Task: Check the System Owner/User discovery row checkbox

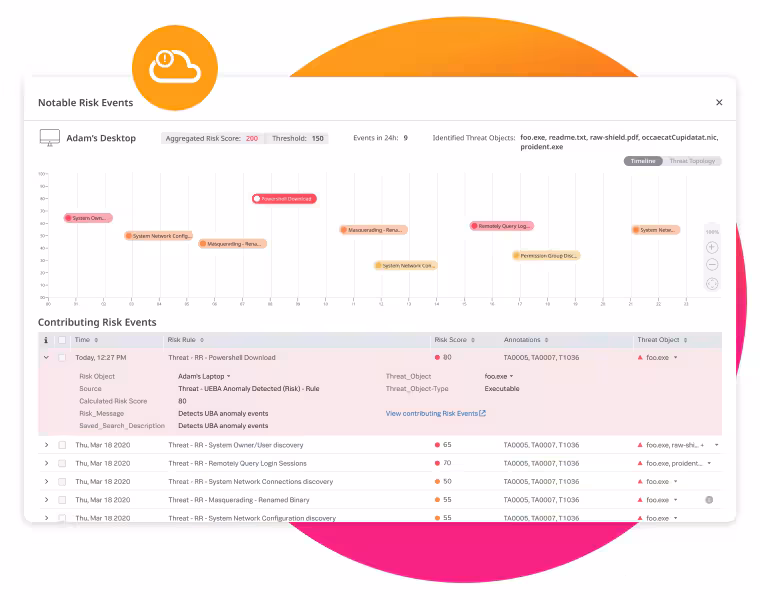Action: [x=62, y=445]
